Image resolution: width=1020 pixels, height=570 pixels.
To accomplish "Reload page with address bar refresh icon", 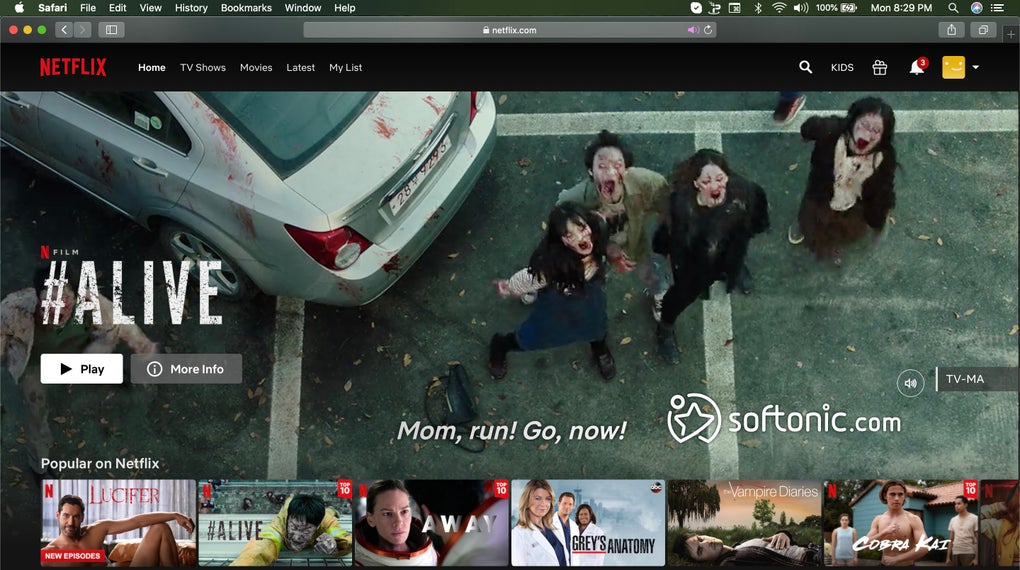I will (x=708, y=30).
